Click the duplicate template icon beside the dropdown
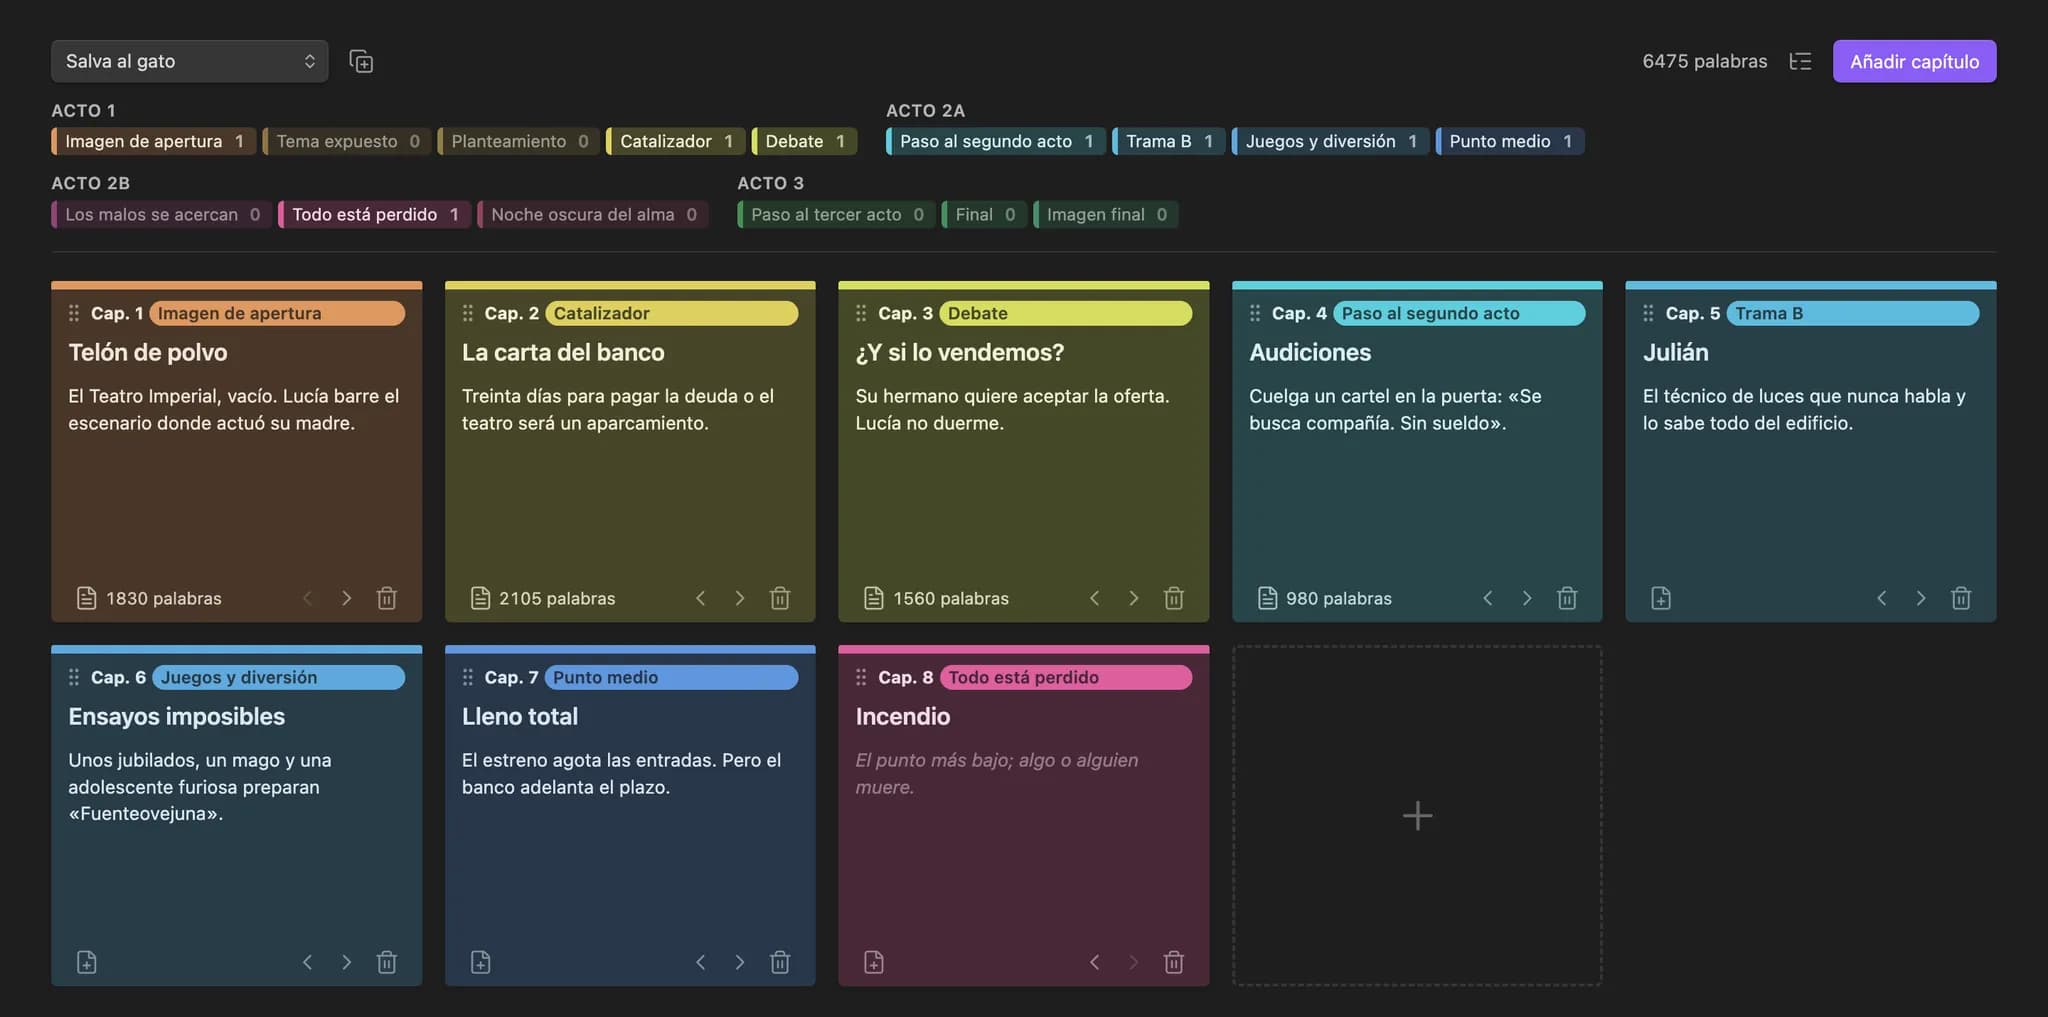The height and width of the screenshot is (1017, 2048). [361, 61]
